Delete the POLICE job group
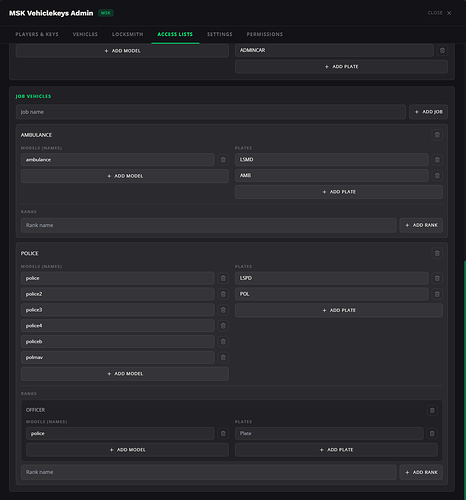The image size is (466, 500). [x=437, y=253]
